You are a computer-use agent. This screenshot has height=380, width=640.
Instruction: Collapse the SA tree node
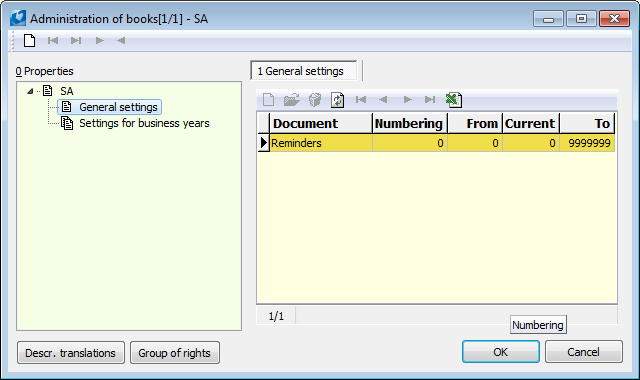pos(30,91)
